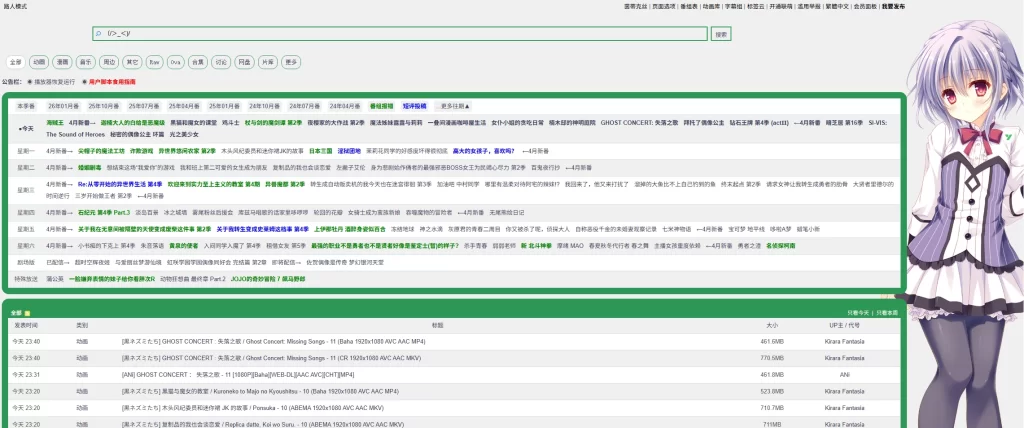Open [ANi] GHOST CONCERT 11 1080P row
1024x428 pixels.
click(x=238, y=374)
